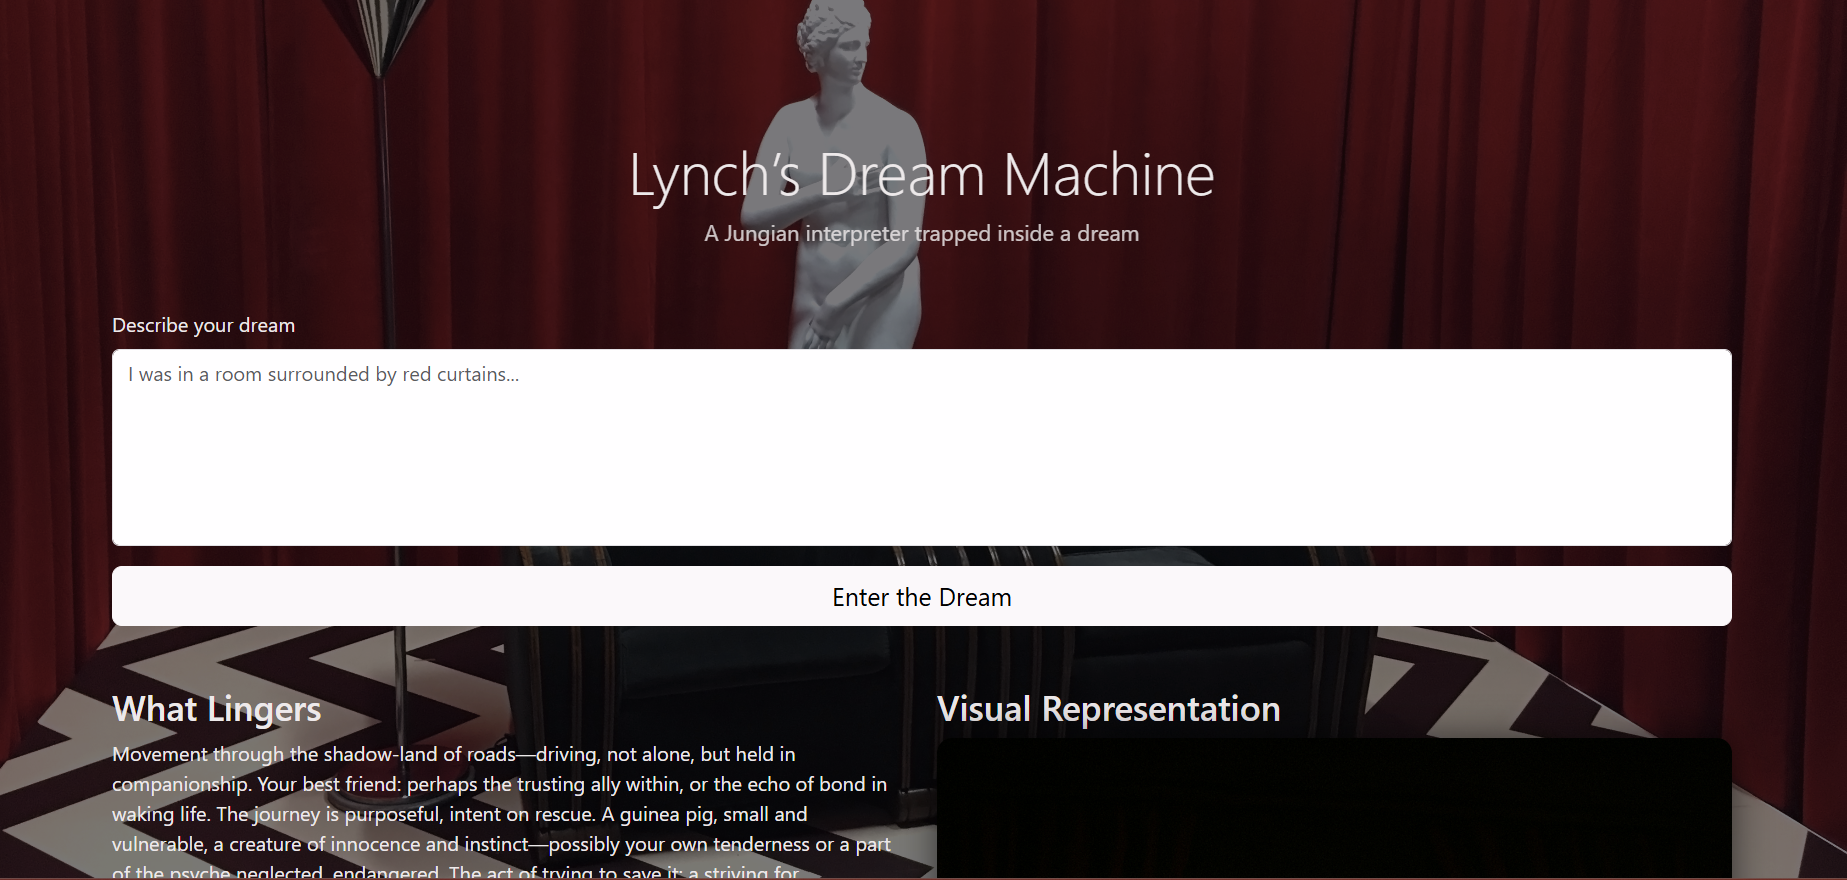Click the What Lingers heading
1847x880 pixels.
click(216, 709)
